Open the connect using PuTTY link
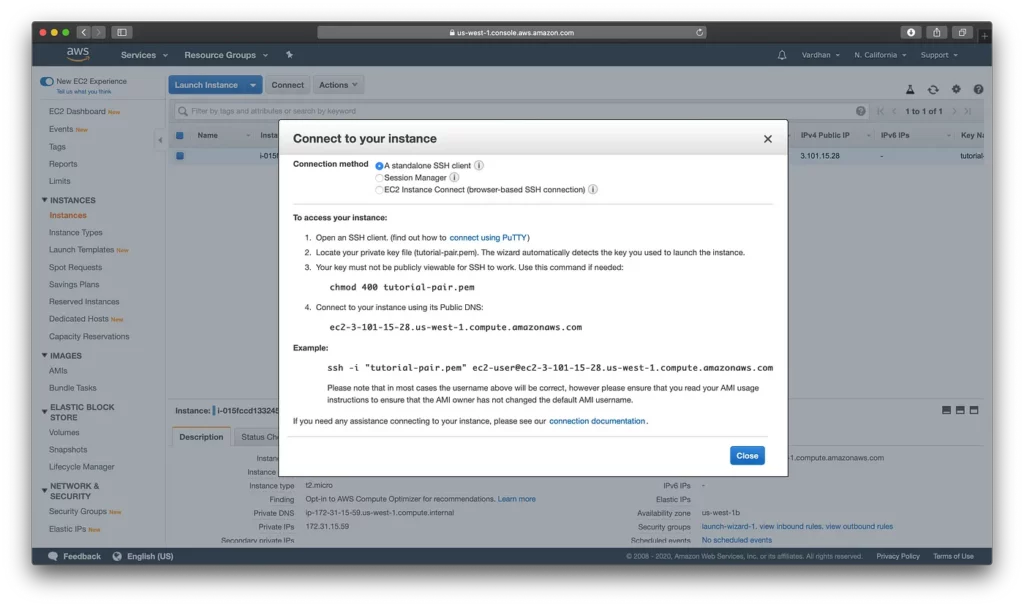The width and height of the screenshot is (1024, 607). (x=488, y=238)
